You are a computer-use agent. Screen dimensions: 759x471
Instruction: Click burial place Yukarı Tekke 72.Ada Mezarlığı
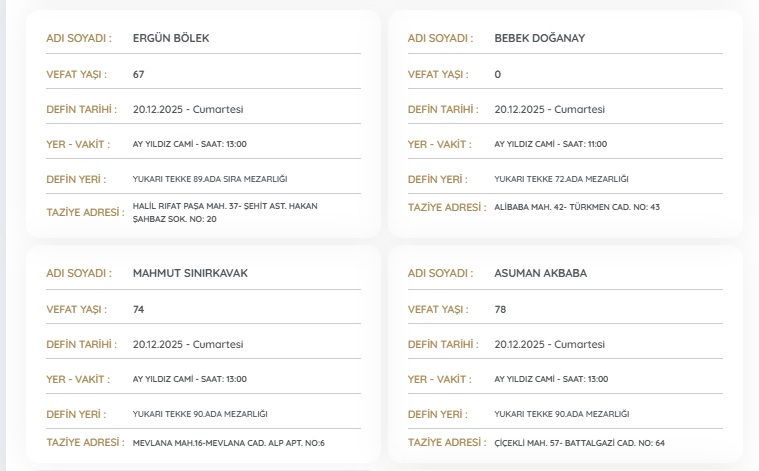(x=561, y=179)
